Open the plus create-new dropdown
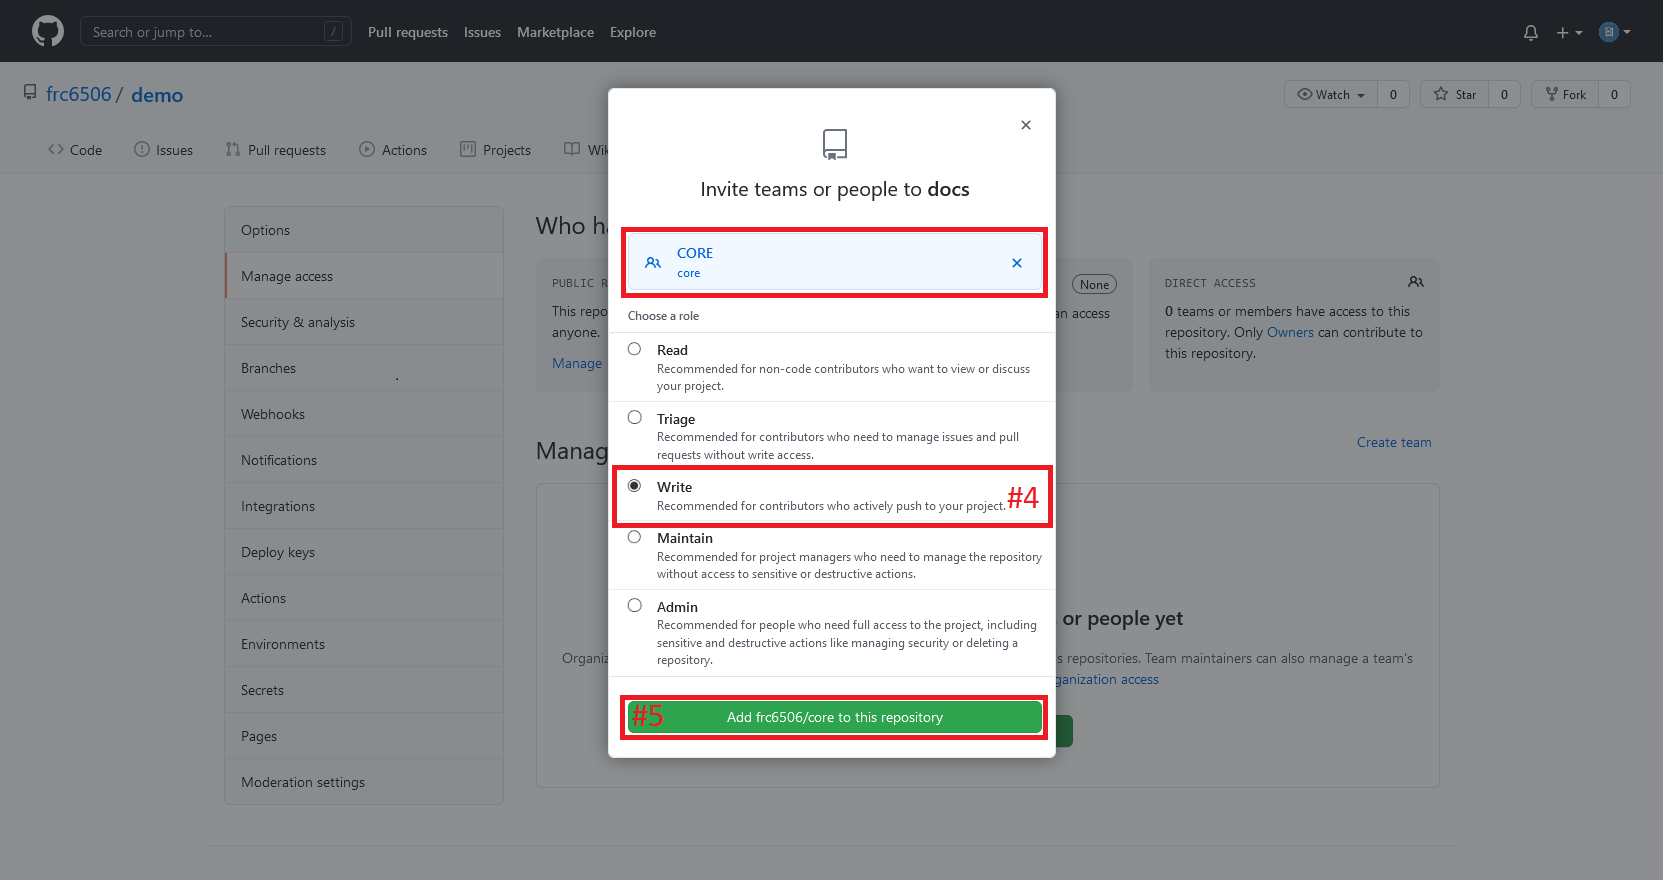 [x=1569, y=32]
